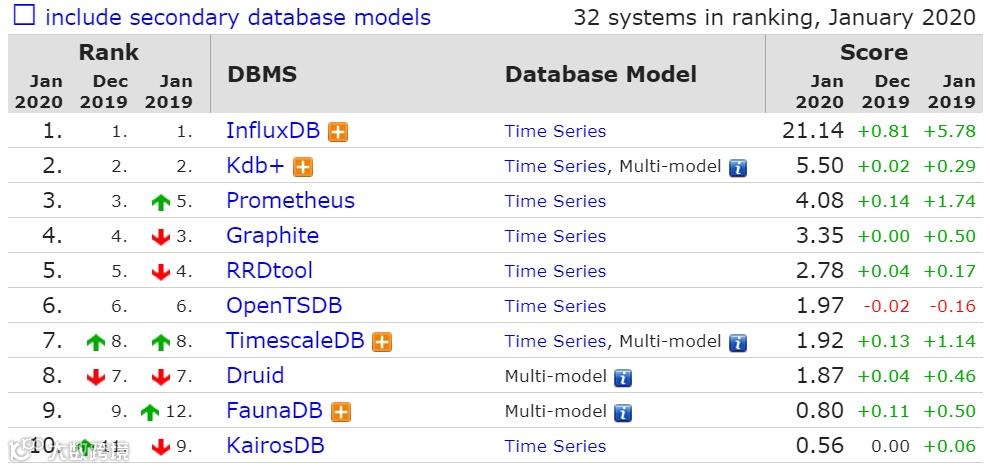Click the info icon in the FaunaDB row
Viewport: 990px width, 469px height.
coord(623,412)
